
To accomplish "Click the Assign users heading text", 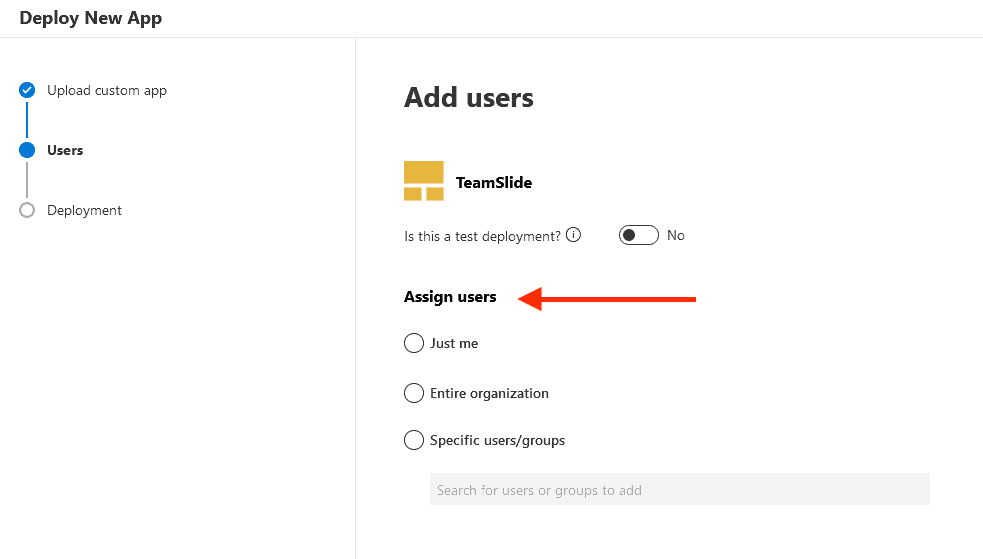I will tap(450, 297).
